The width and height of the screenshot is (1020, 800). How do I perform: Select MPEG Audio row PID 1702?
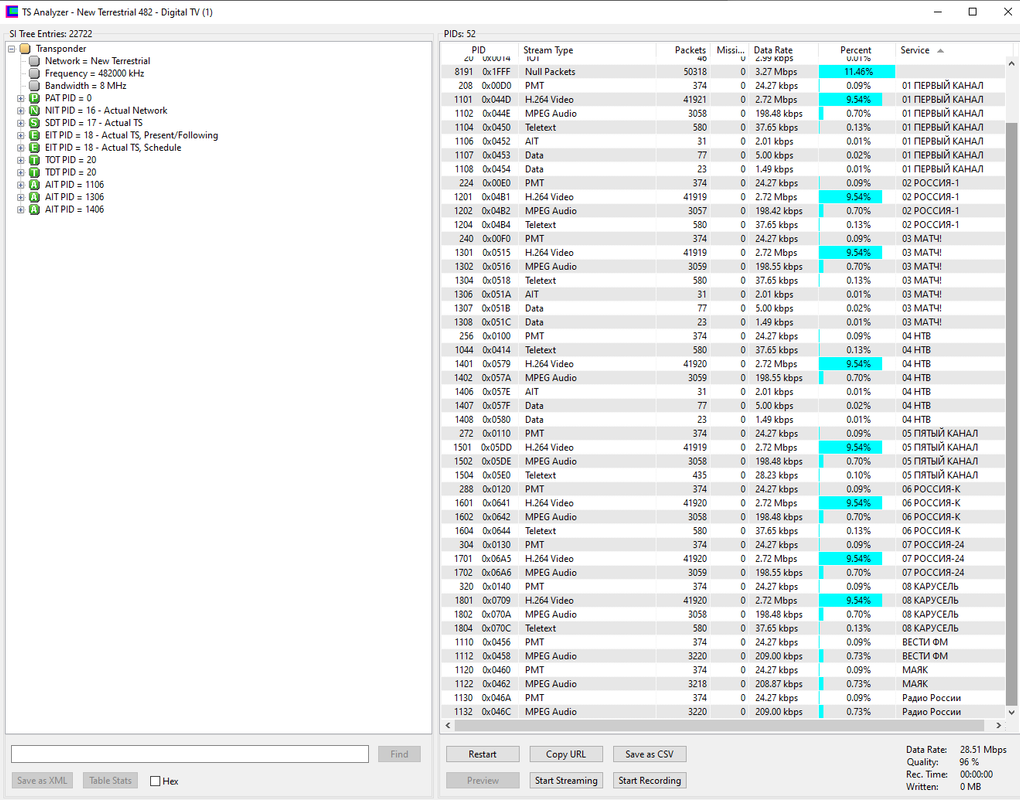click(723, 572)
